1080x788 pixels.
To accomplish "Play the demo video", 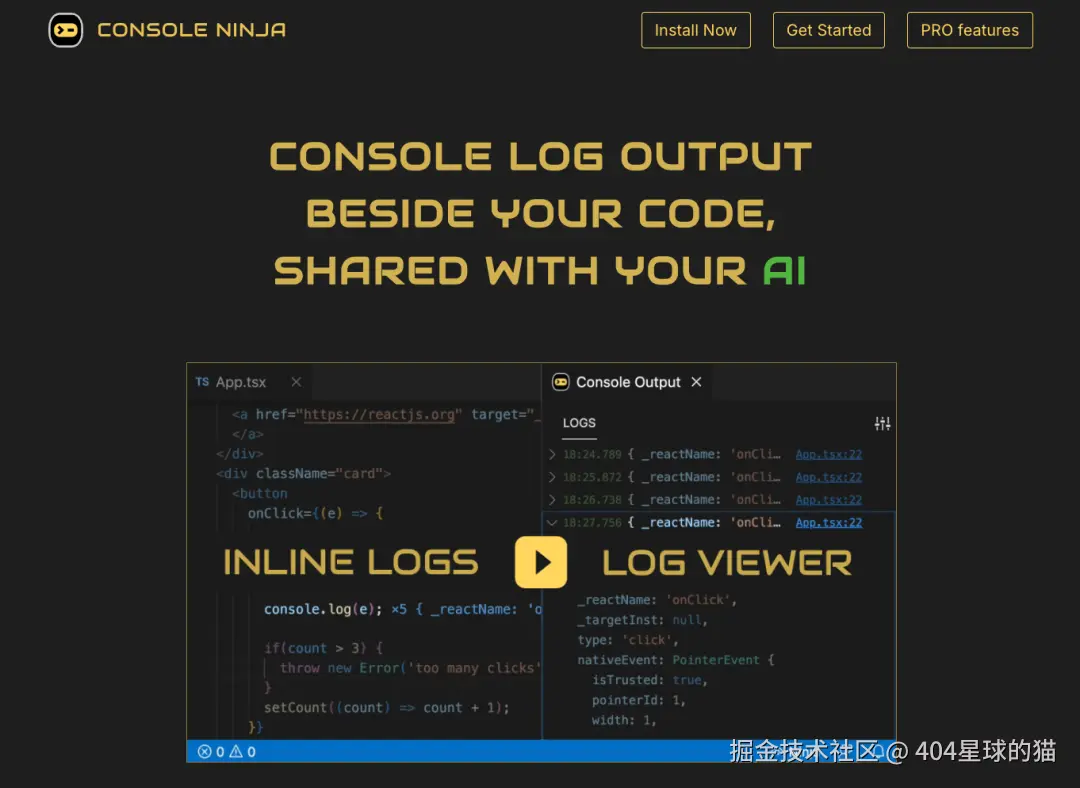I will click(x=541, y=562).
